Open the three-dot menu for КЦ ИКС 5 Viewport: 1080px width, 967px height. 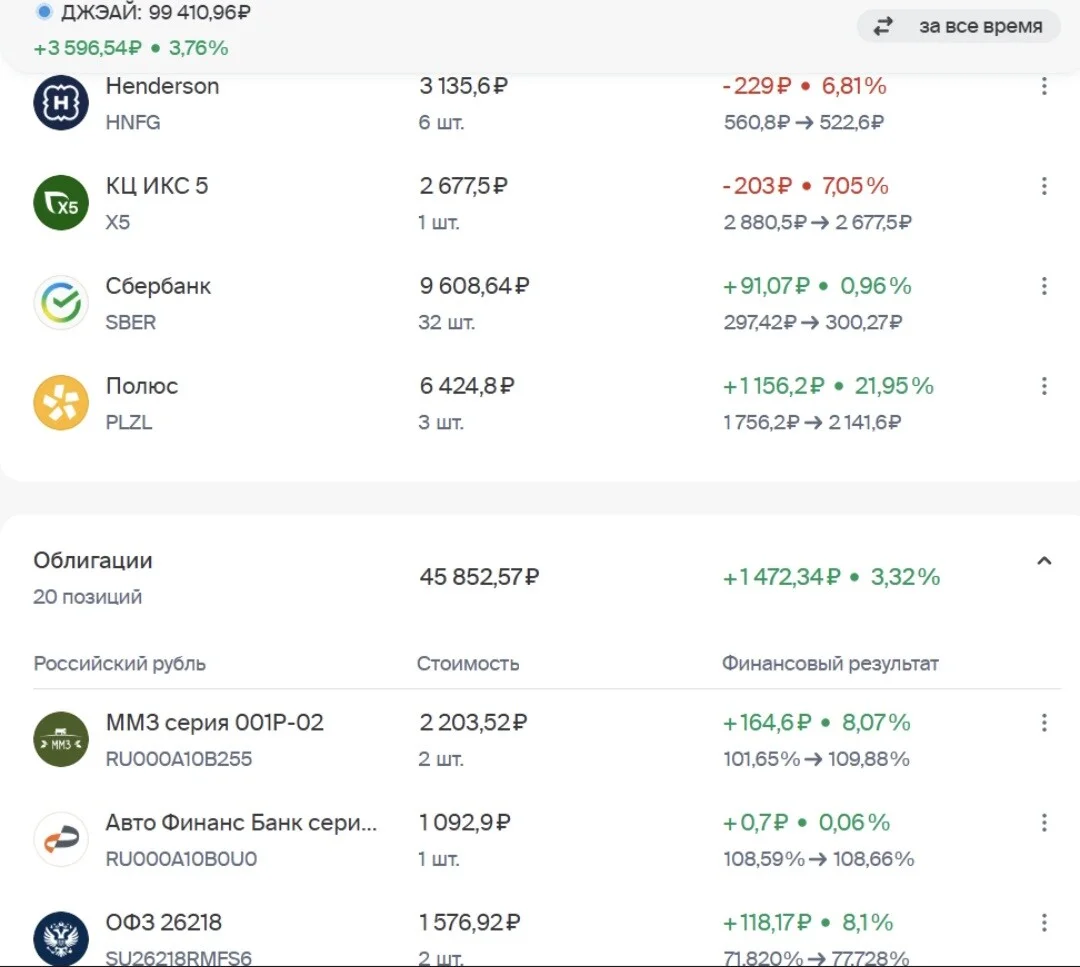click(x=1044, y=186)
